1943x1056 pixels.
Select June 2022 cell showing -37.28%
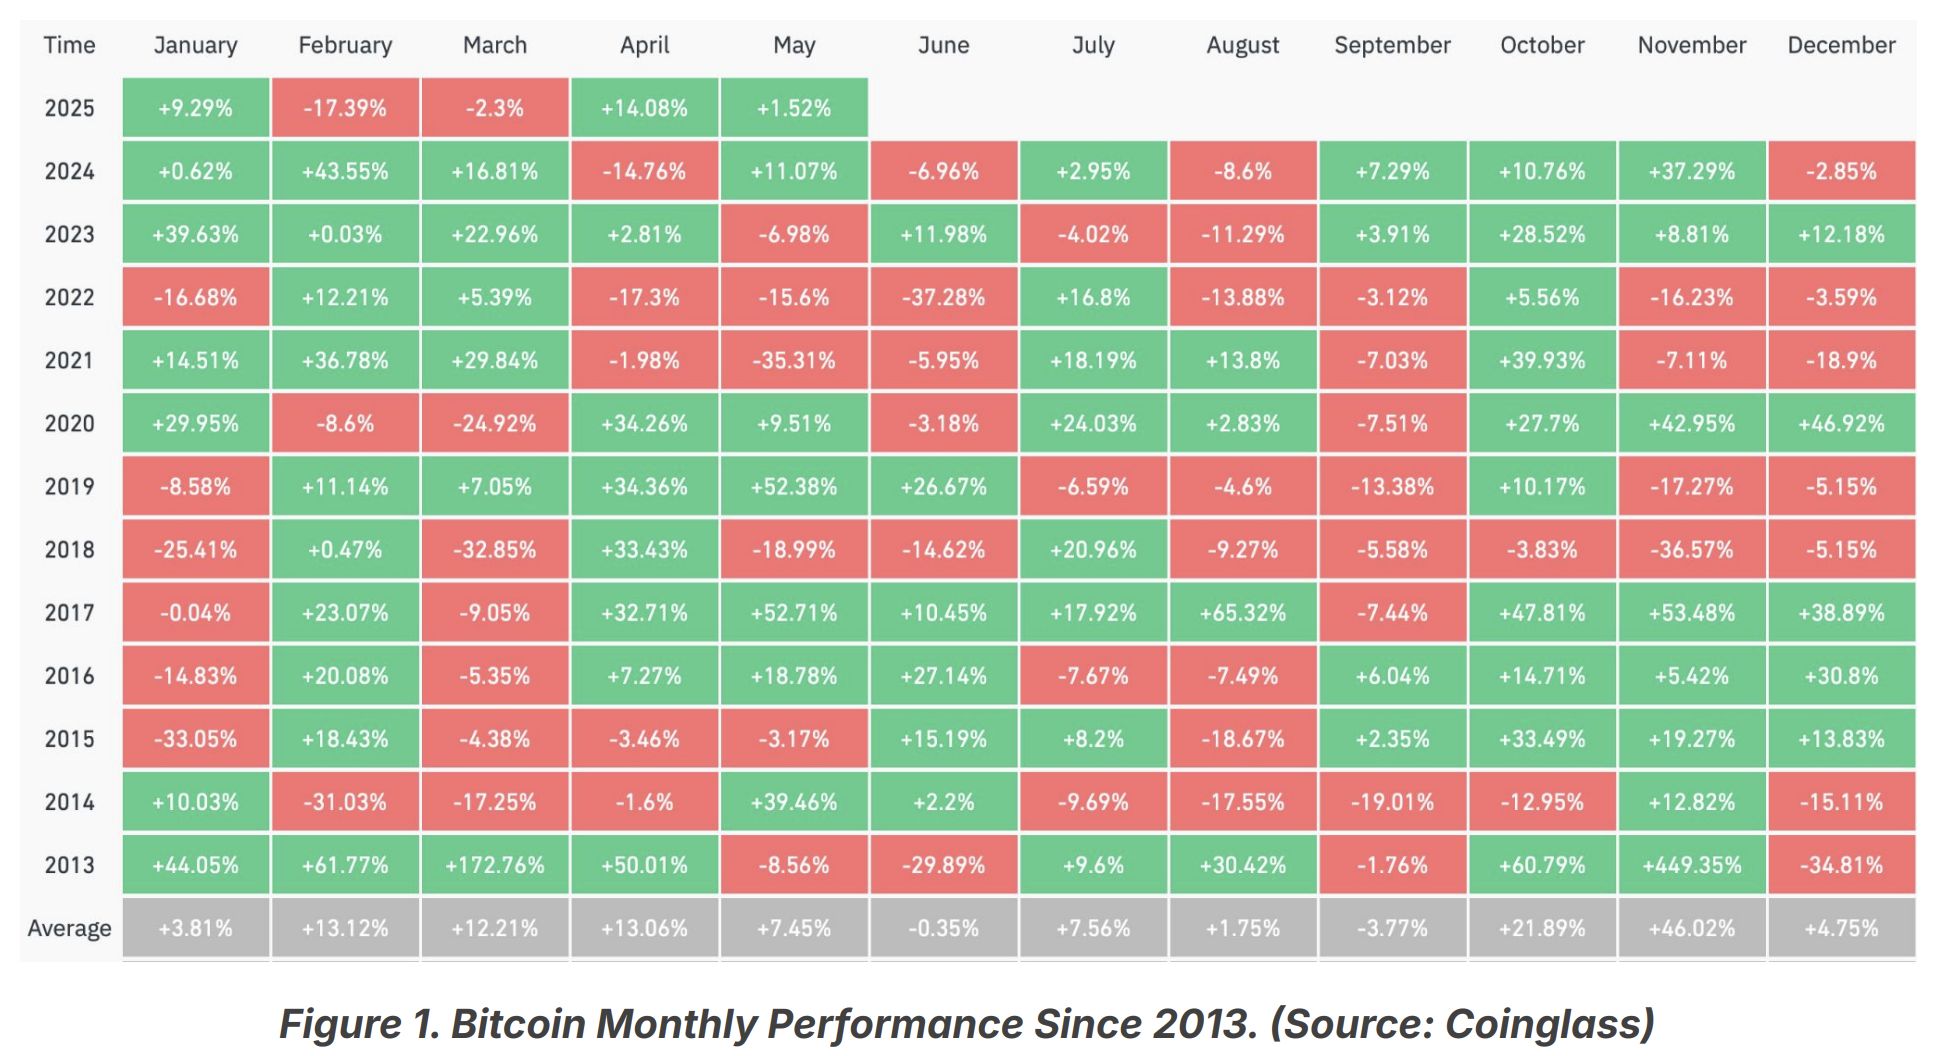click(943, 297)
